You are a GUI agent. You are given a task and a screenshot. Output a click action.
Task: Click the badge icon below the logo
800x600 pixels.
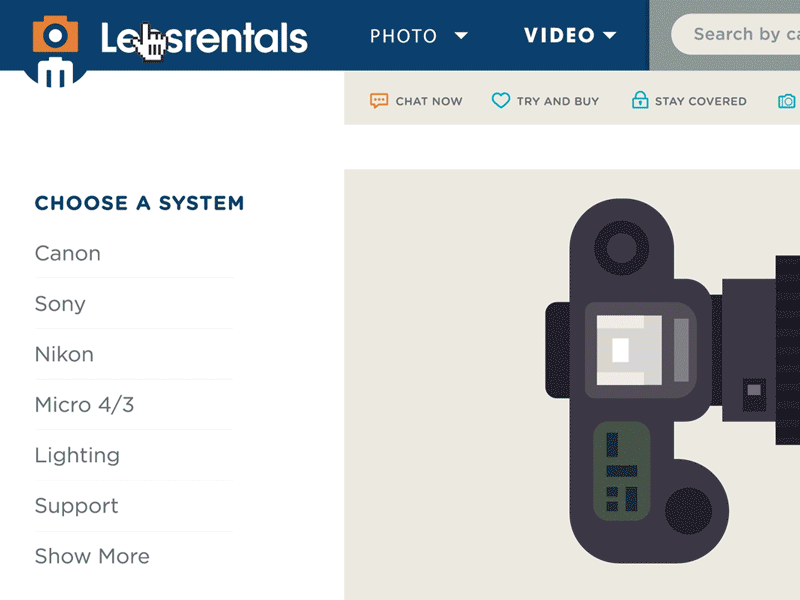click(x=56, y=72)
